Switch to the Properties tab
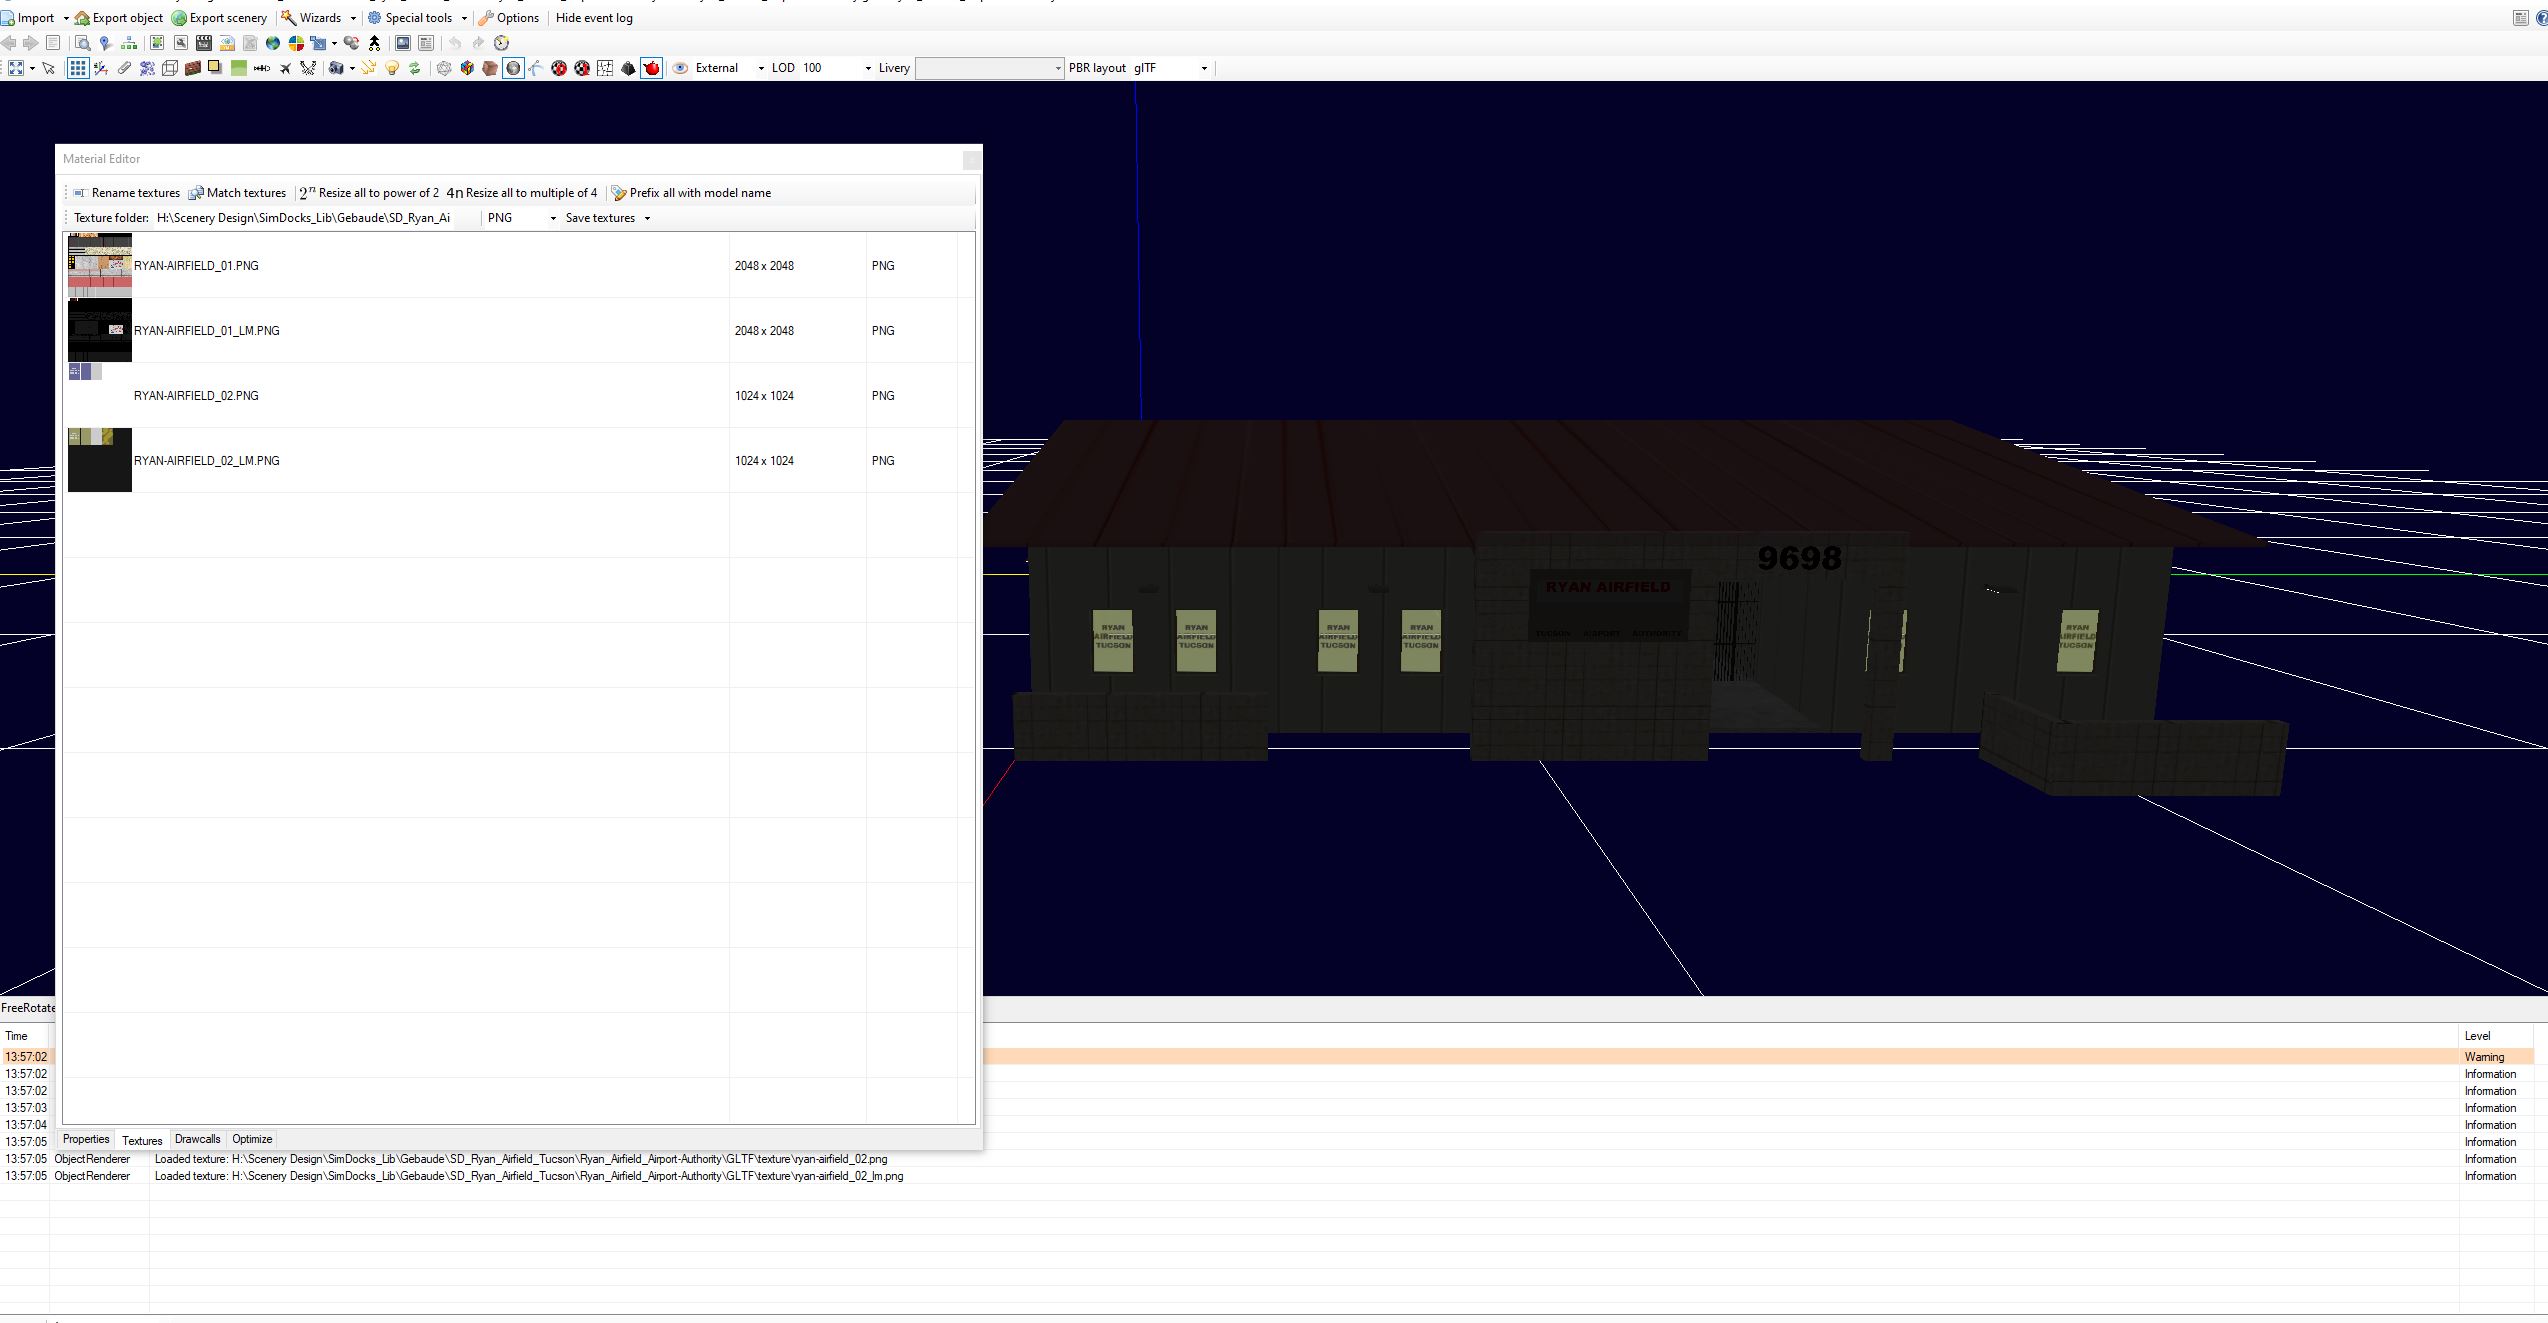The height and width of the screenshot is (1323, 2548). [86, 1139]
